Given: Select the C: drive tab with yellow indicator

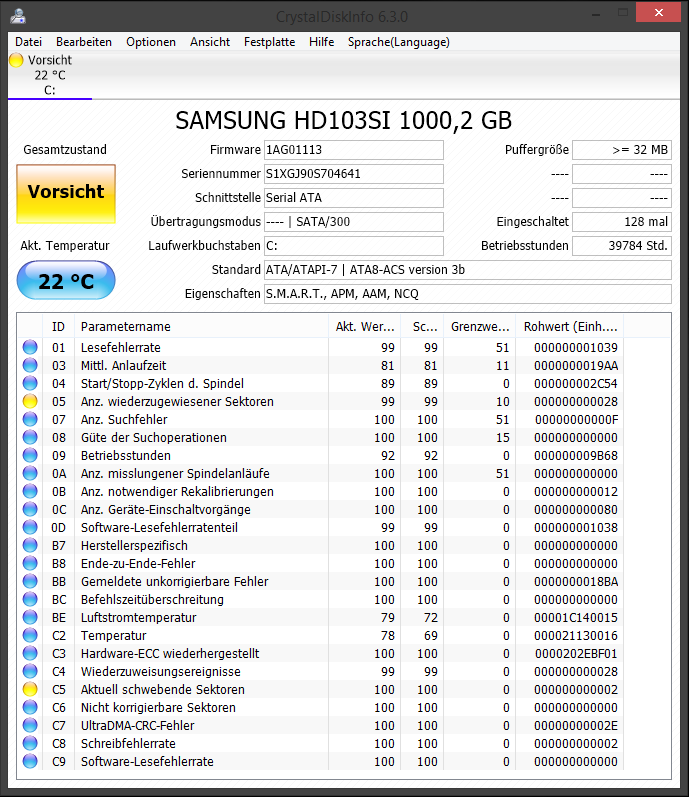Looking at the screenshot, I should (x=50, y=75).
